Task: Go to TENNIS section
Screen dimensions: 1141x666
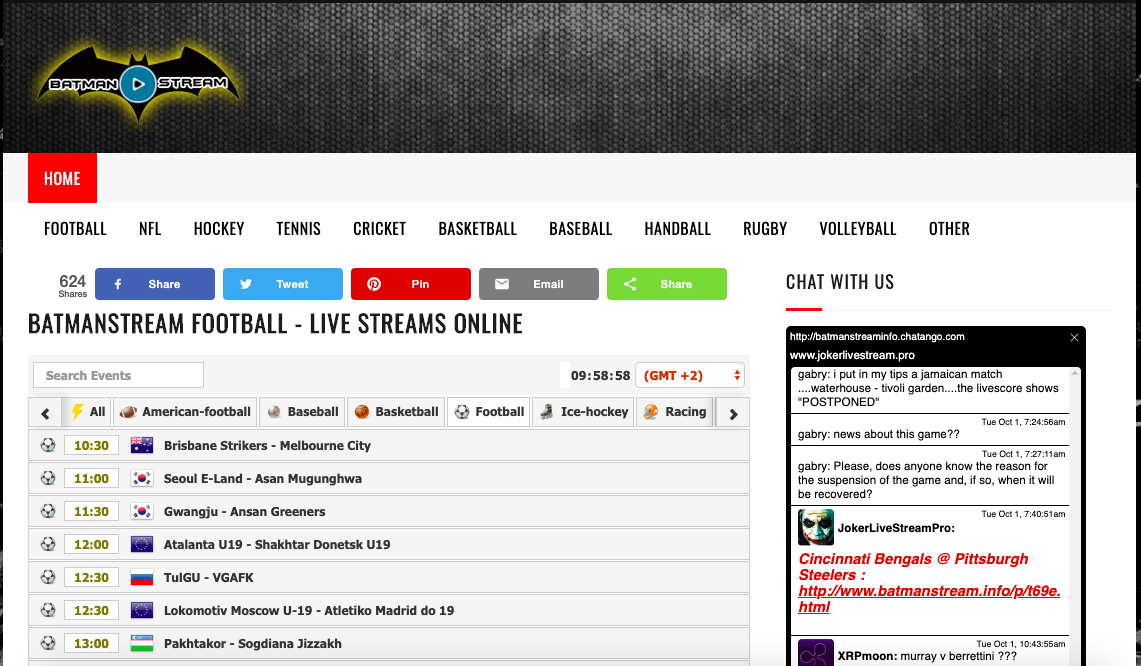Action: pos(298,229)
